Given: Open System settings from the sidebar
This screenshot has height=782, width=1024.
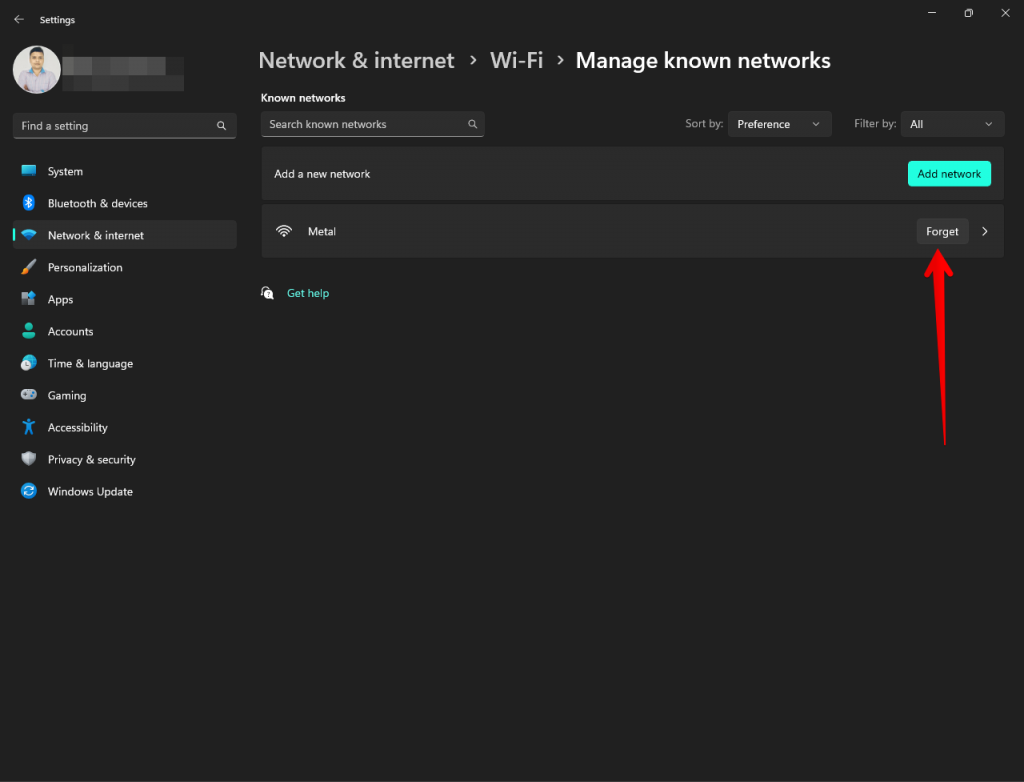Looking at the screenshot, I should click(x=125, y=171).
